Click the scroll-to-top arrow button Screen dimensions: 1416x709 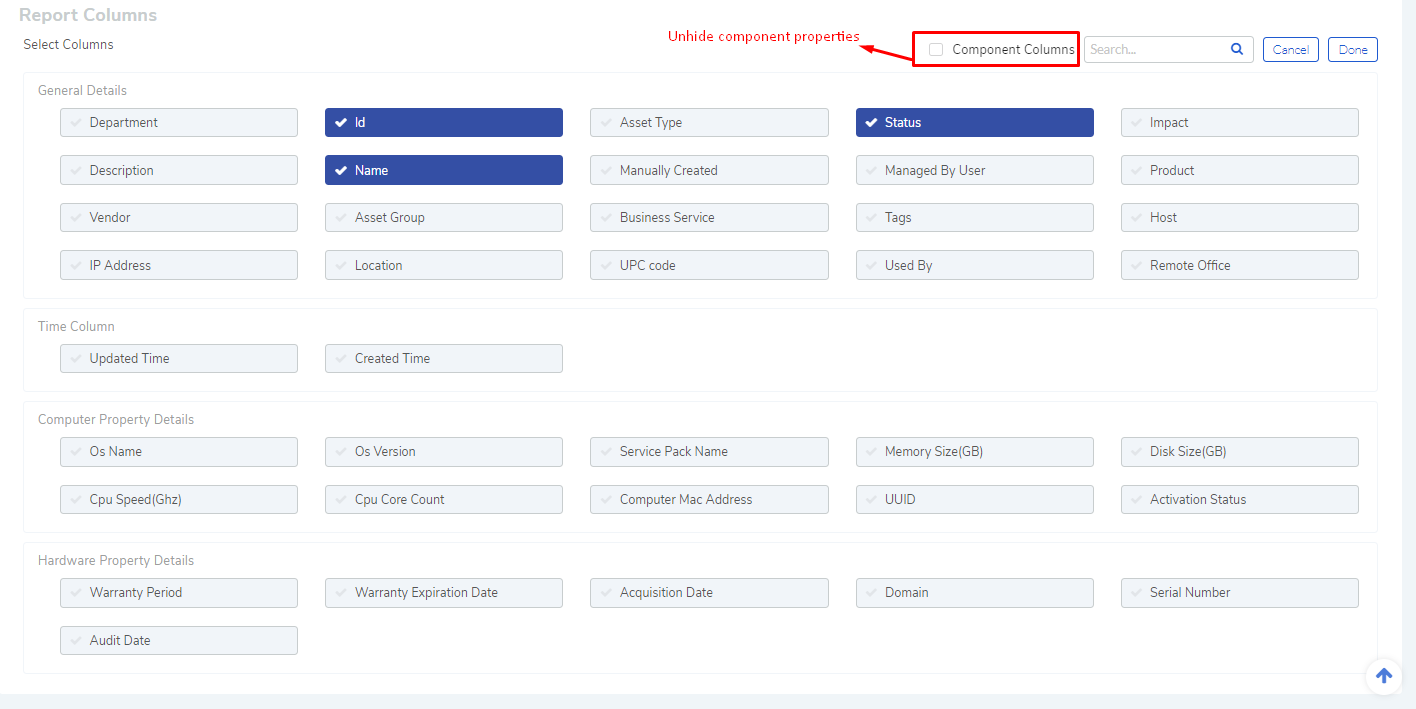click(x=1384, y=676)
